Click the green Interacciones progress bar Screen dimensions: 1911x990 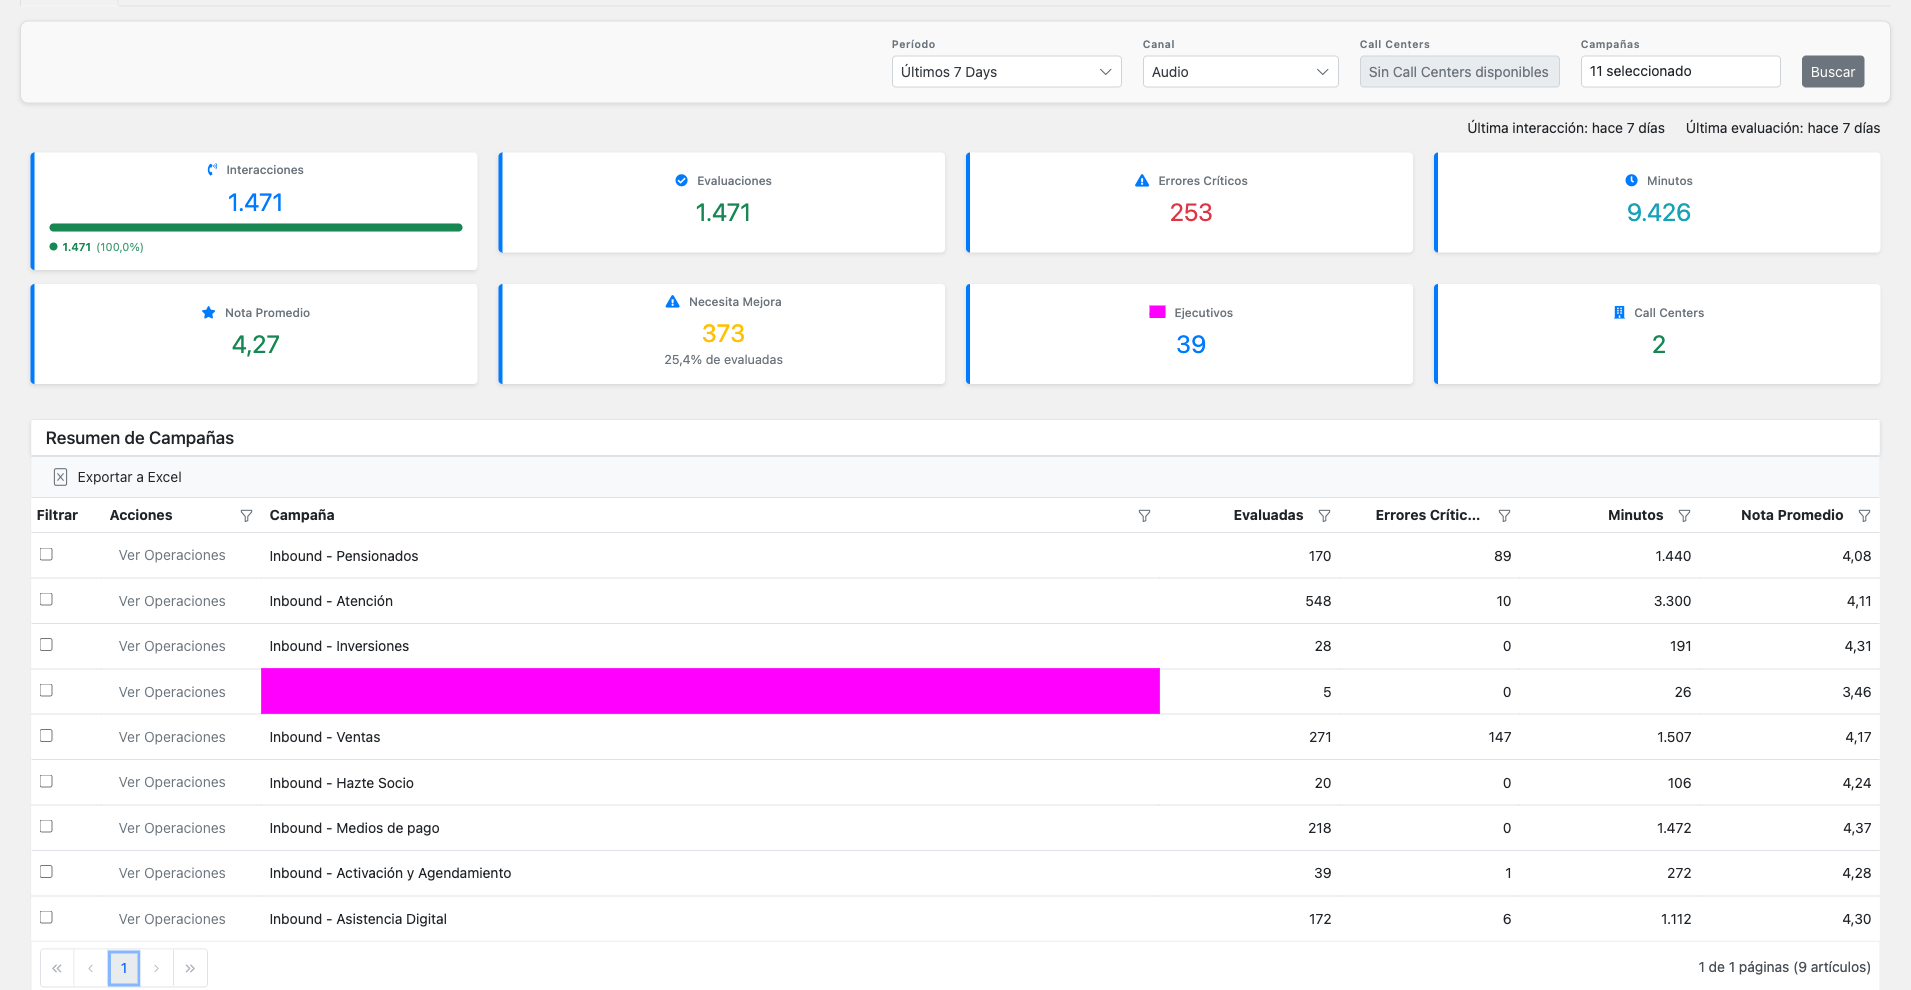[x=256, y=227]
